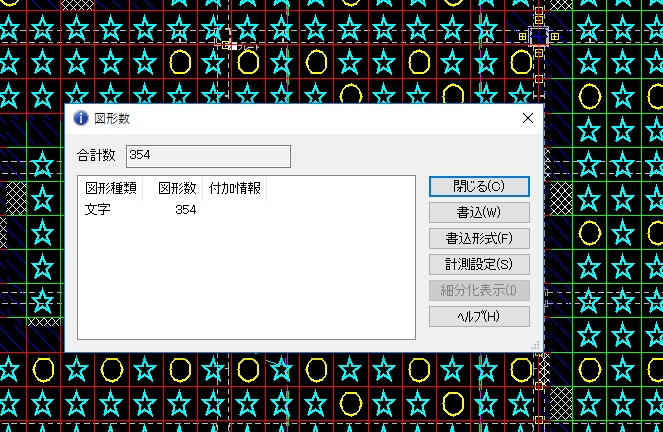Open 計測設定(S) measurement settings

click(x=479, y=264)
